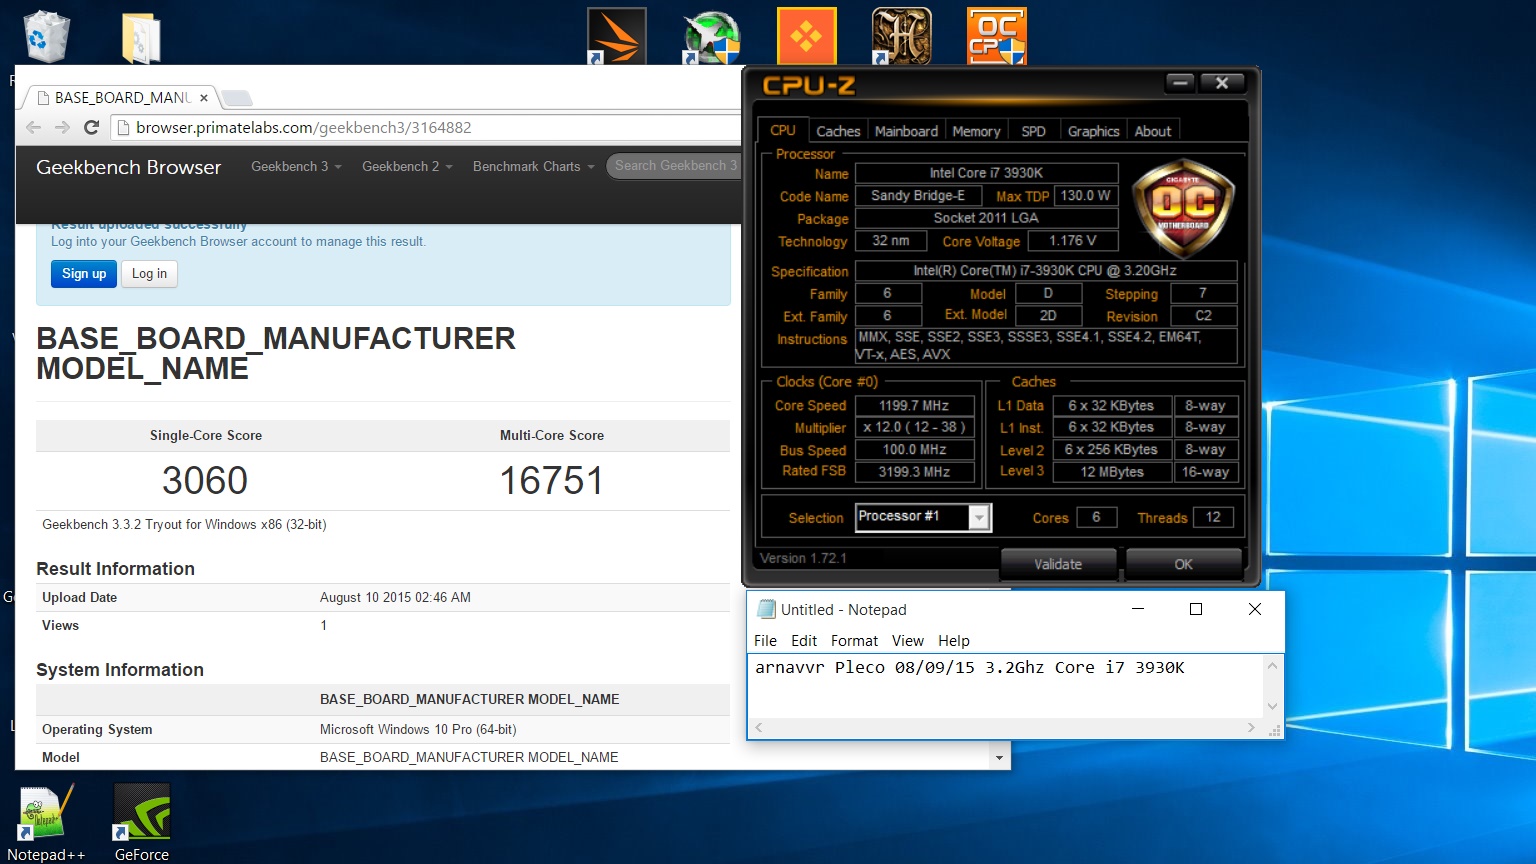Launch the OC CPU desktop shortcut
The height and width of the screenshot is (864, 1536).
(x=996, y=36)
